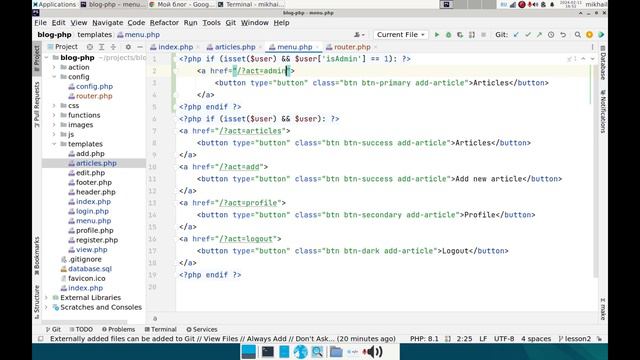Open the Structure tool window
The height and width of the screenshot is (360, 640).
pos(37,302)
